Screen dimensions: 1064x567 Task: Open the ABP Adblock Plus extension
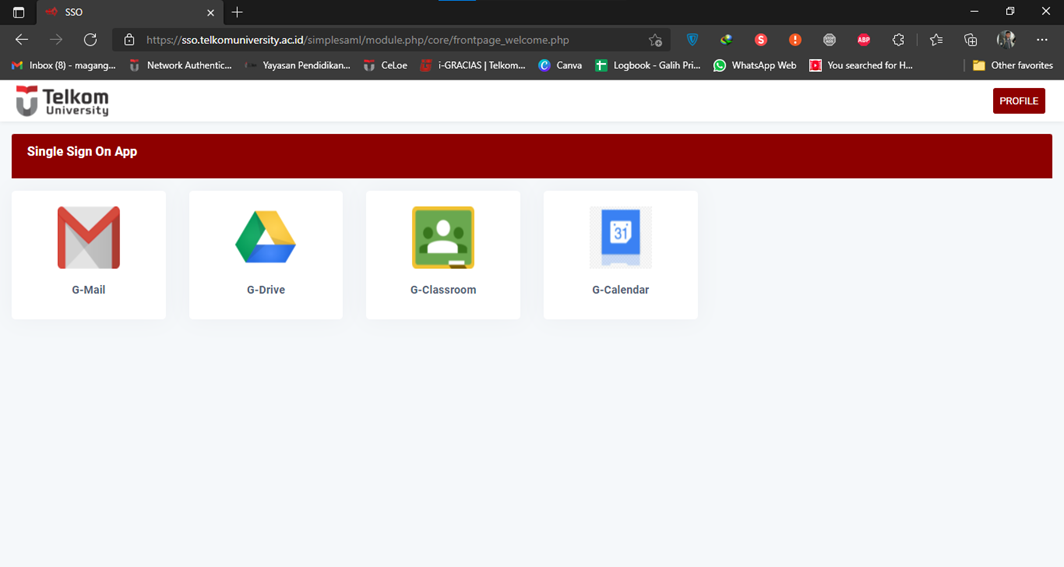[864, 40]
